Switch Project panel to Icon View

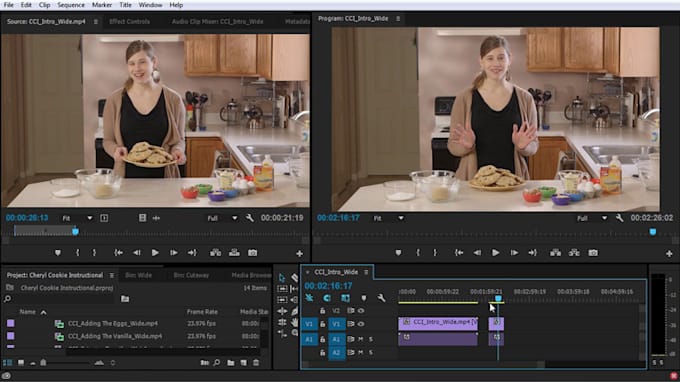click(x=20, y=362)
